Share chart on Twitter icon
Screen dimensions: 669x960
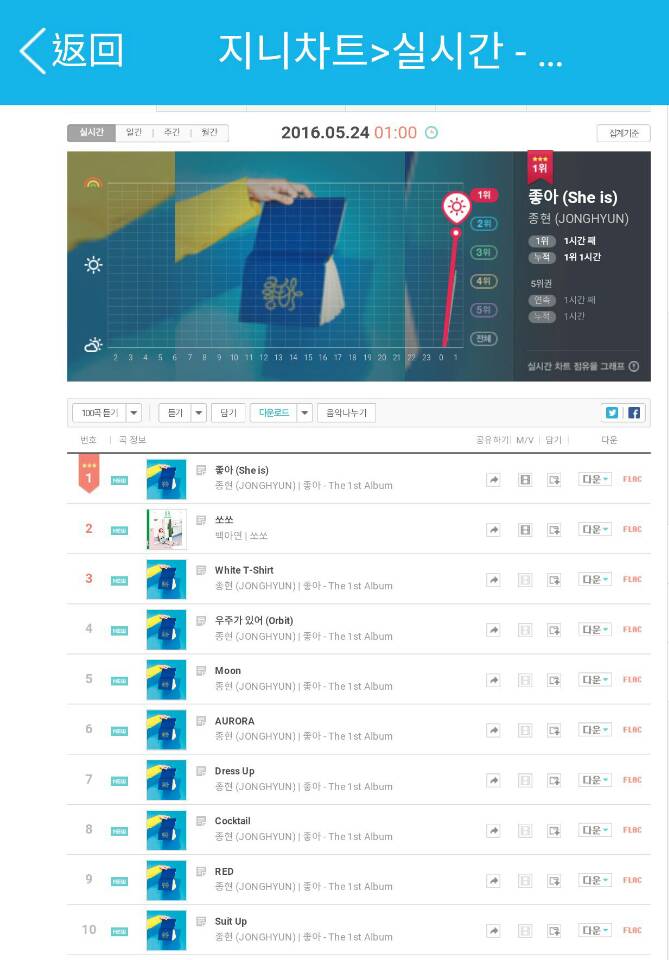(x=612, y=413)
